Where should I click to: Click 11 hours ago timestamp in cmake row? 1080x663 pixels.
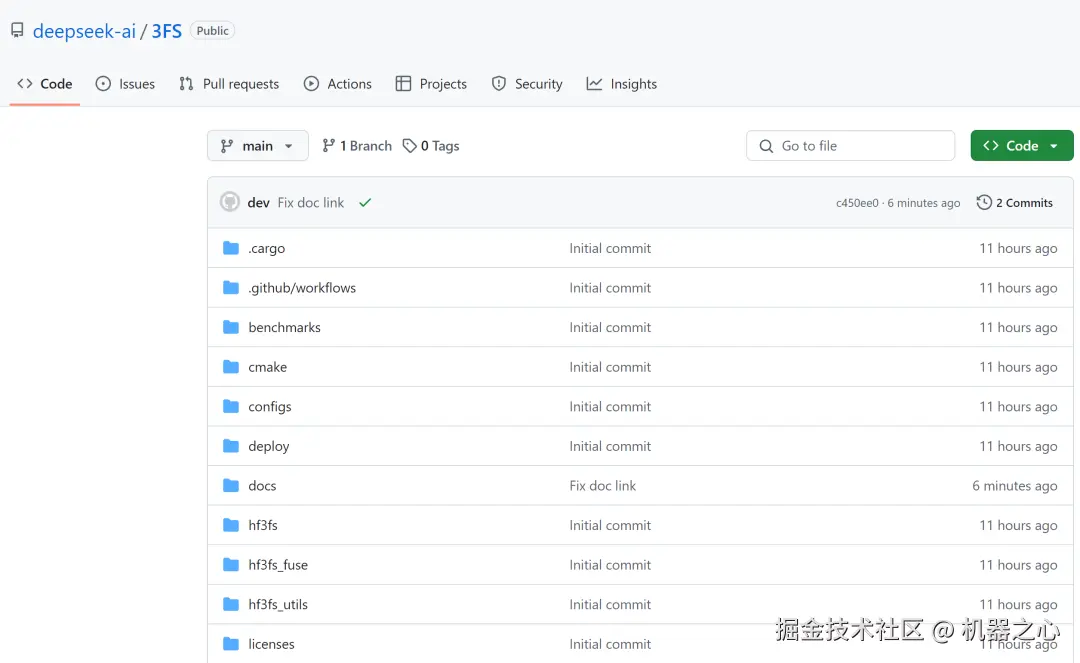point(1019,367)
